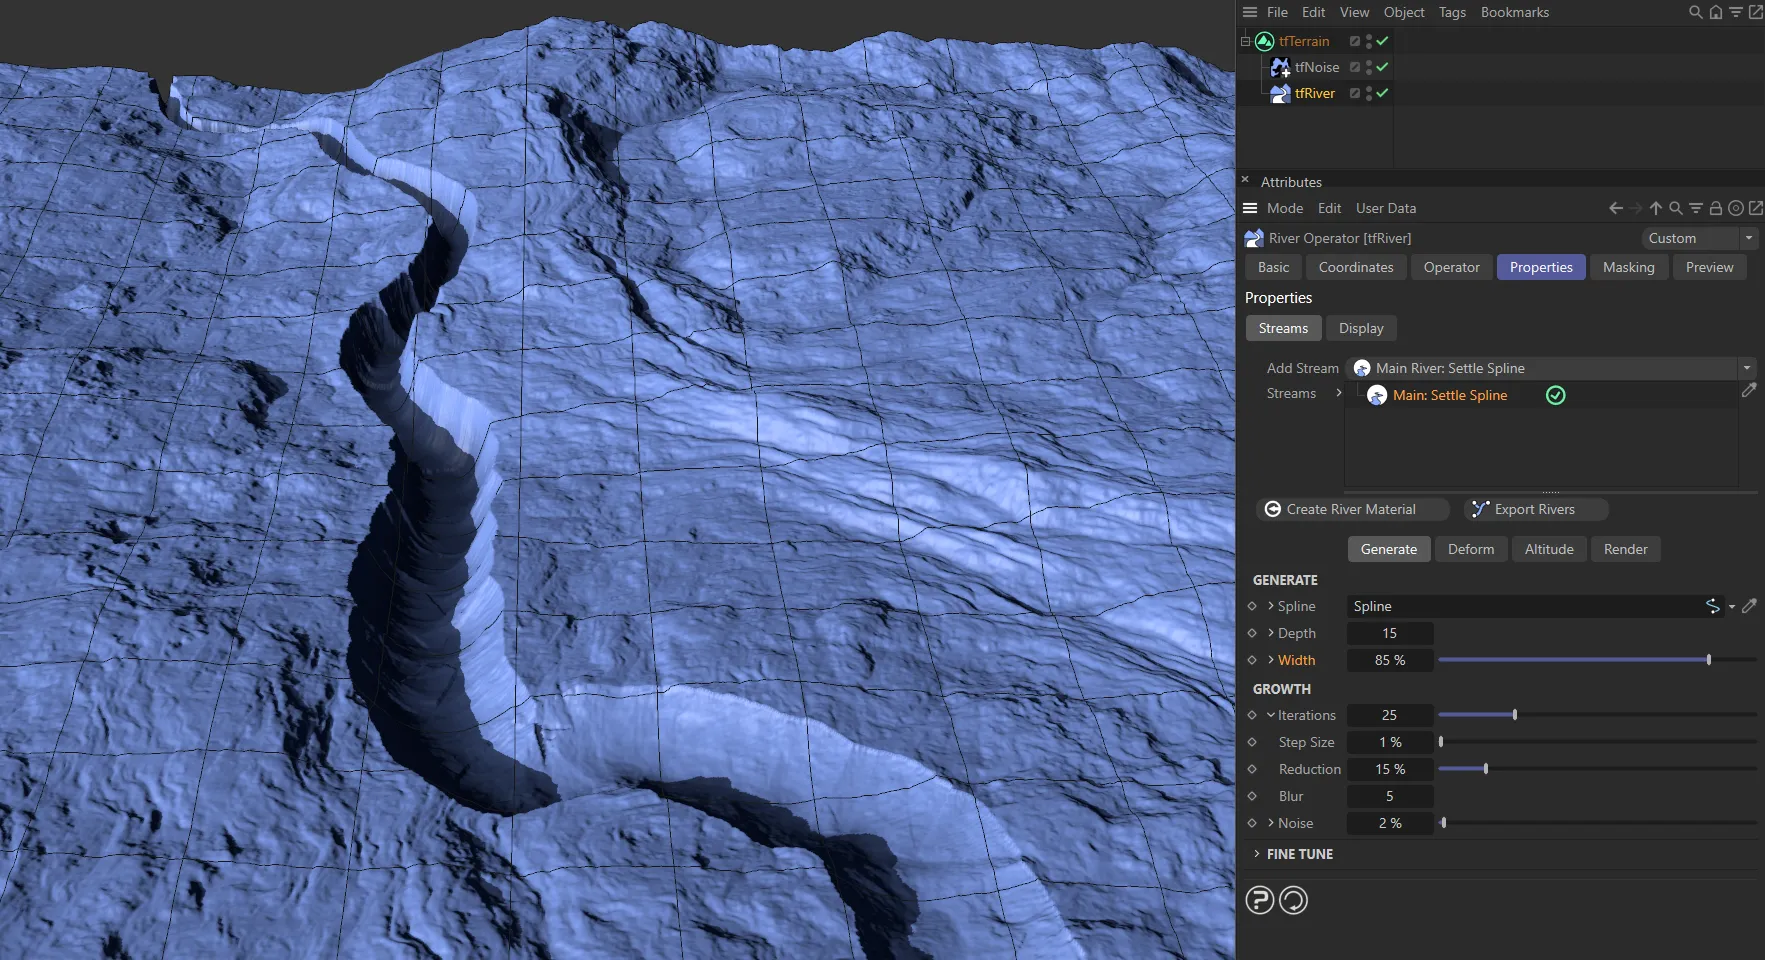Toggle the Main: Settle Spline stream checkmark
The image size is (1765, 960).
(1555, 395)
